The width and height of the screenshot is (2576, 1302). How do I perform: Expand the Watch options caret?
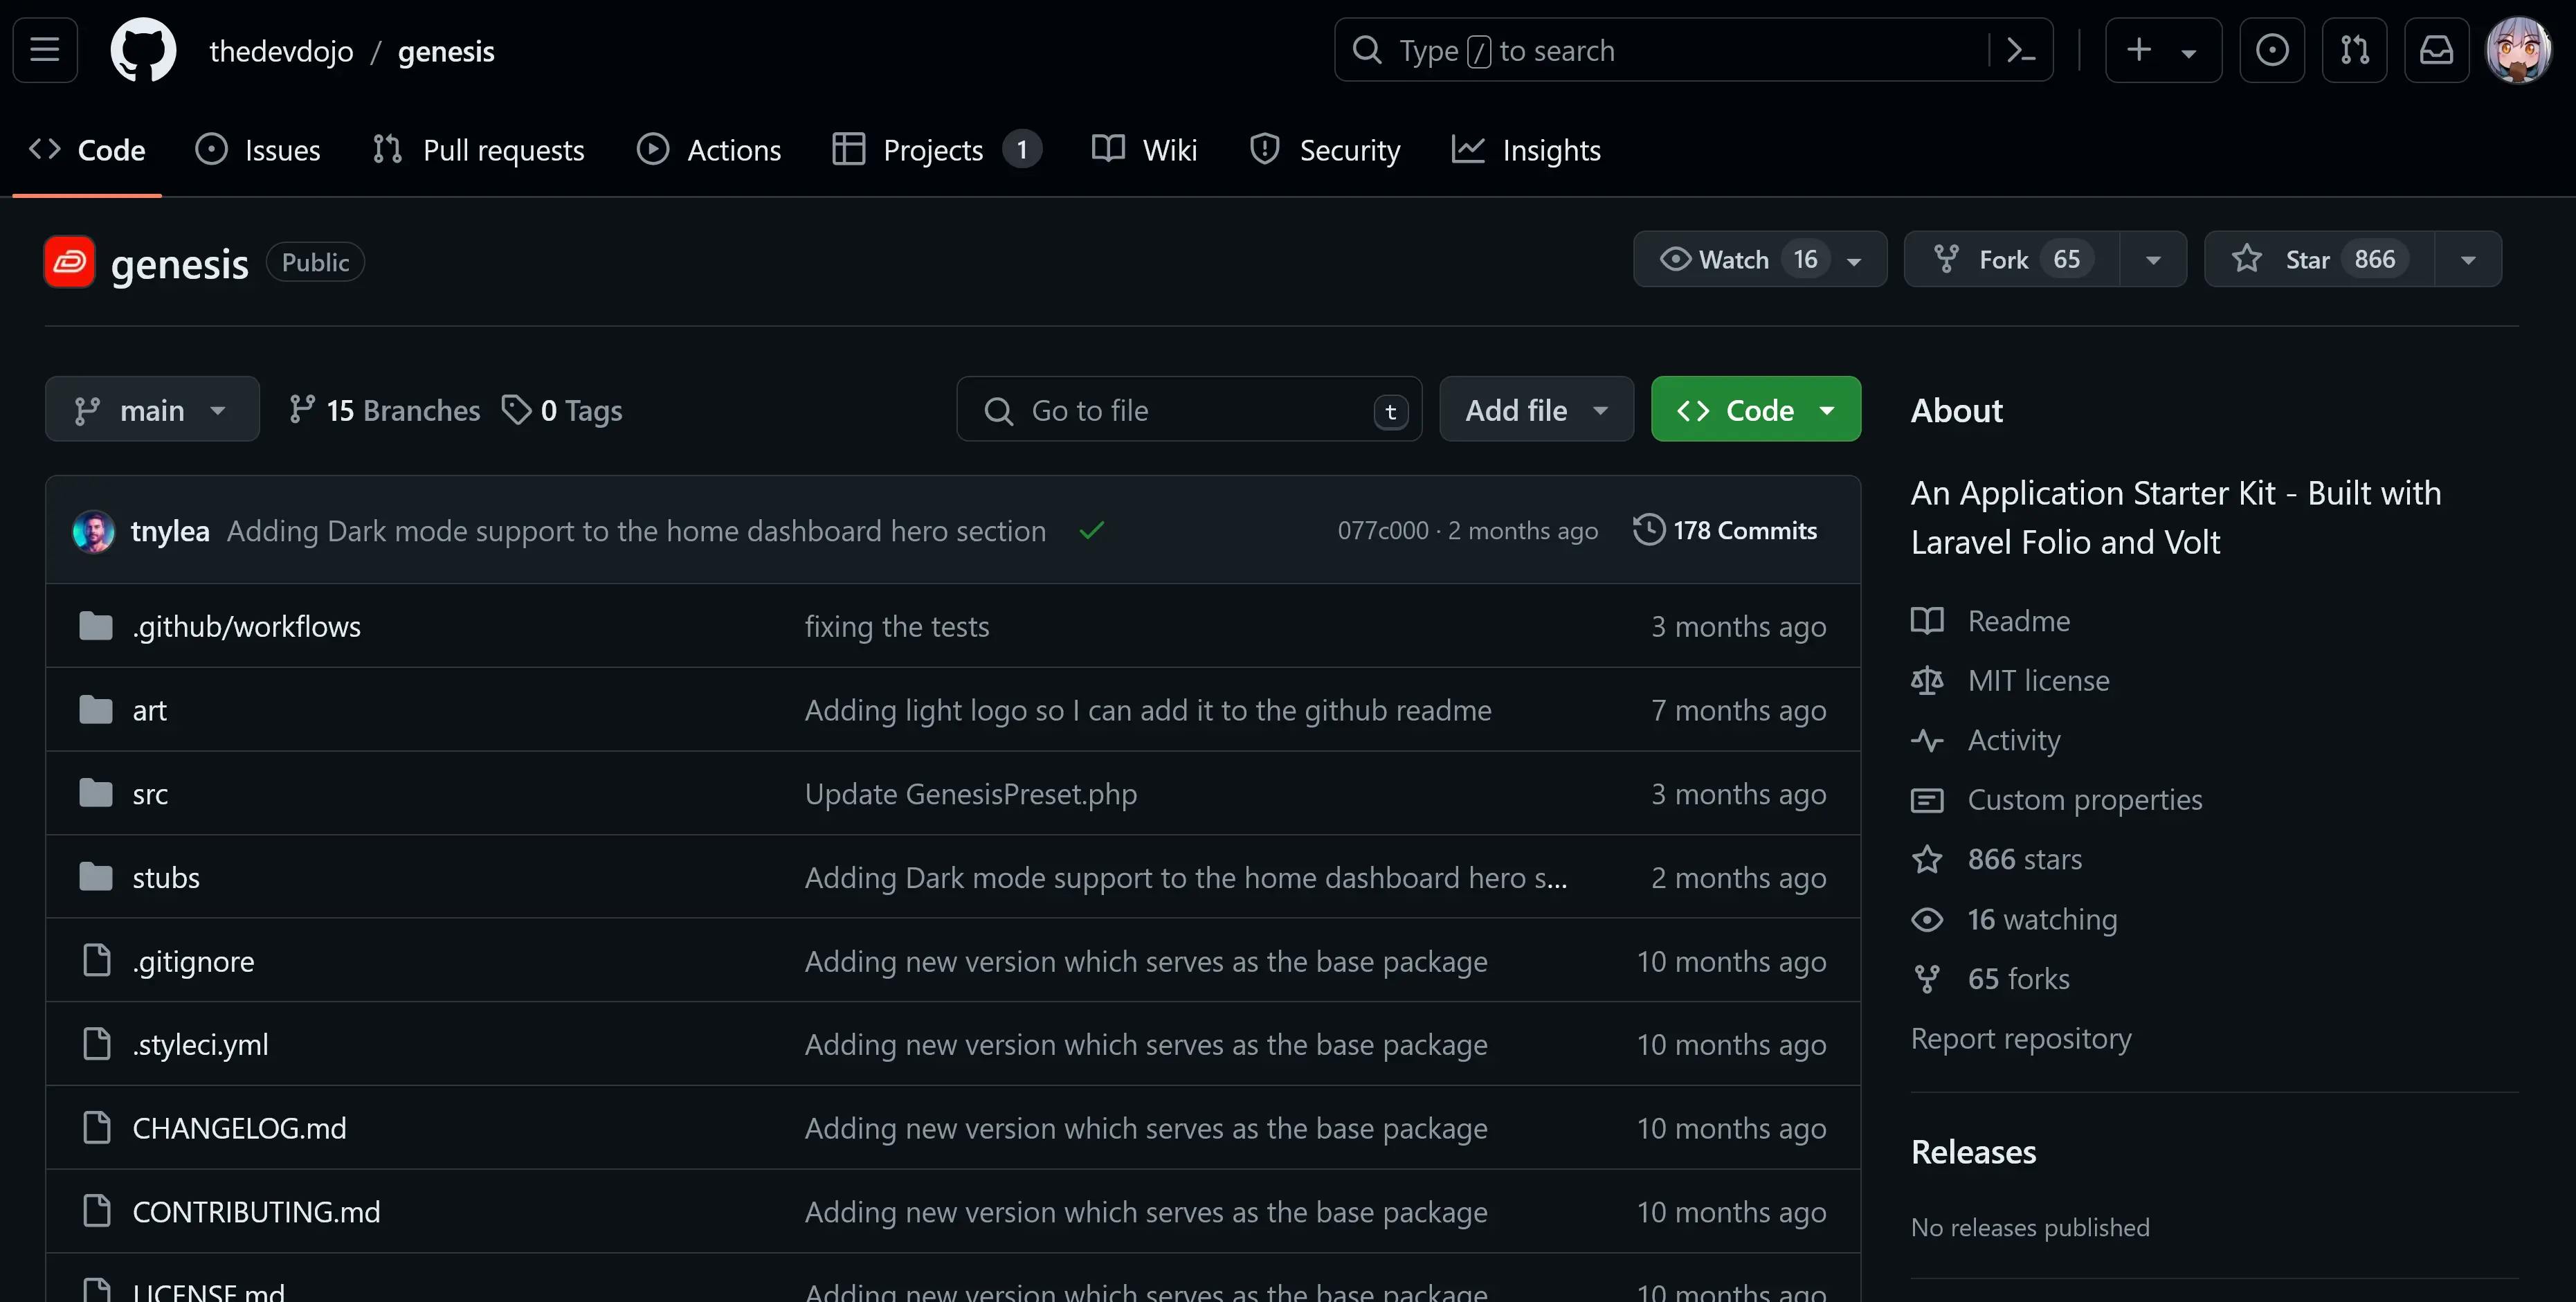pyautogui.click(x=1854, y=261)
